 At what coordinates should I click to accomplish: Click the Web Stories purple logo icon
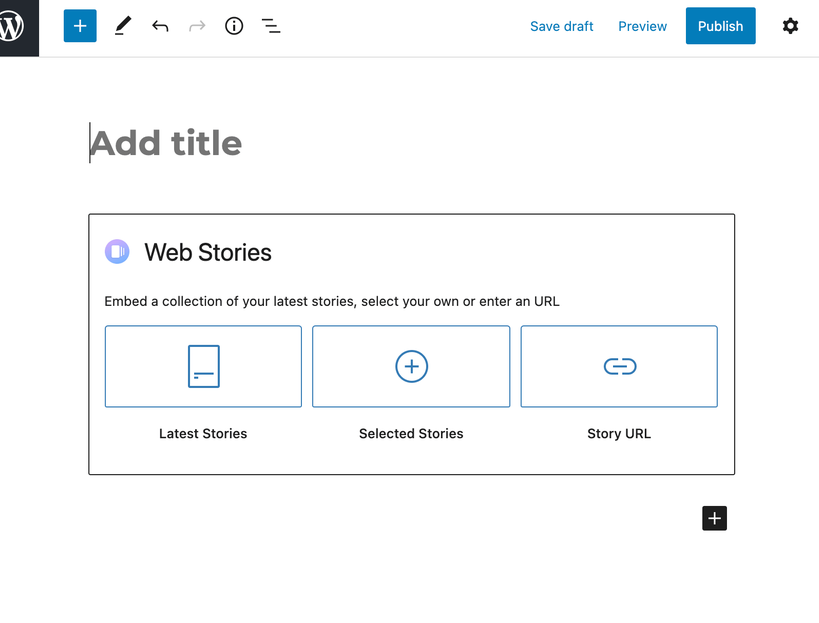point(118,252)
